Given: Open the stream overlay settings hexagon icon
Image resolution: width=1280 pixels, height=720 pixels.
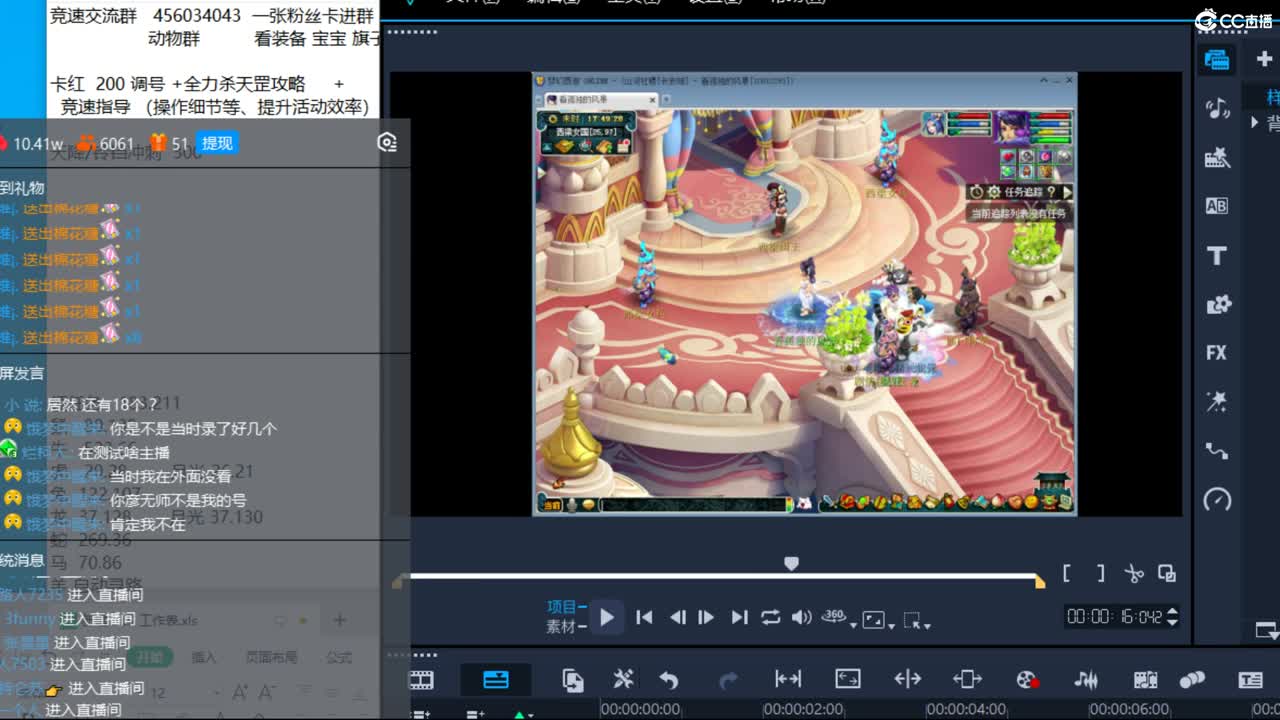Looking at the screenshot, I should coord(388,143).
